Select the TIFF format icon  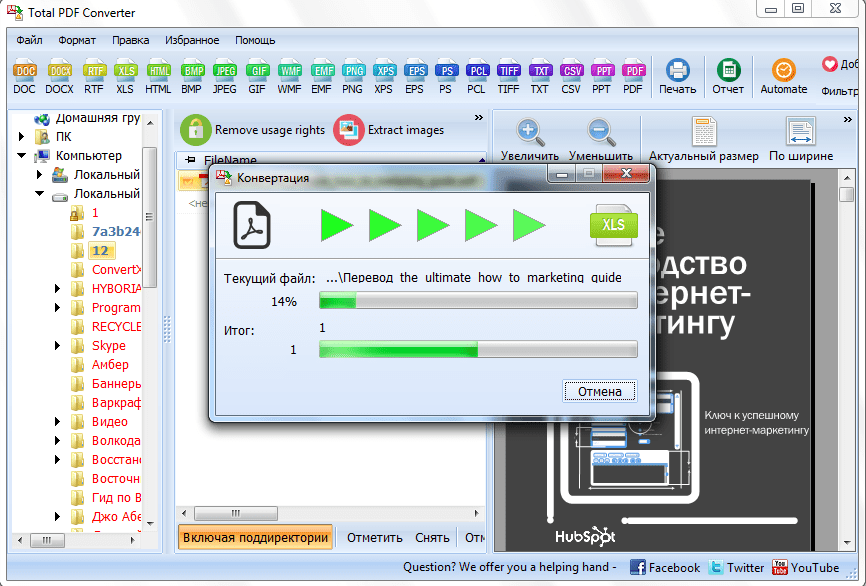(508, 71)
